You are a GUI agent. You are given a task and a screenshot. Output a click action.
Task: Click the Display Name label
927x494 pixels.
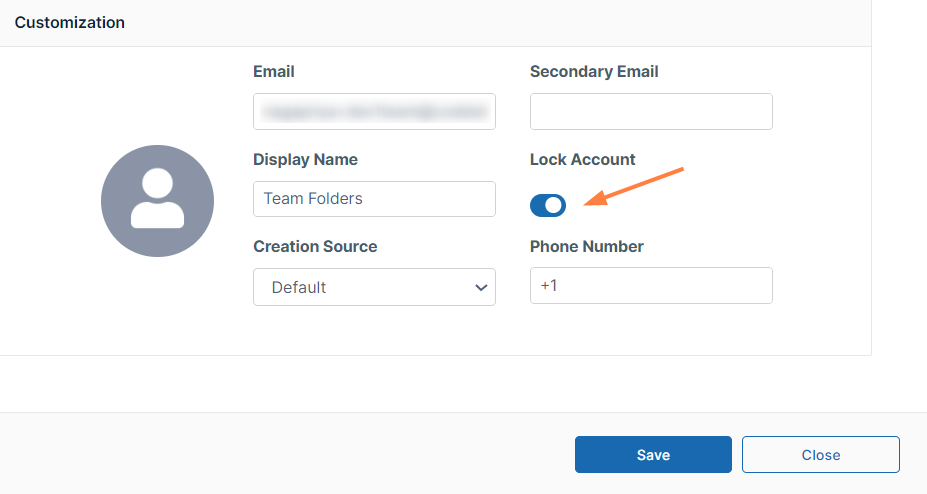pyautogui.click(x=305, y=160)
